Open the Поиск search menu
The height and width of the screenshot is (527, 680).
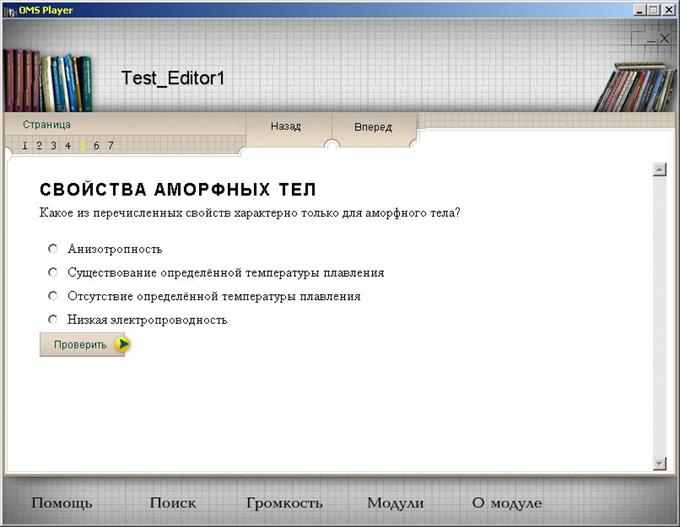tap(173, 503)
